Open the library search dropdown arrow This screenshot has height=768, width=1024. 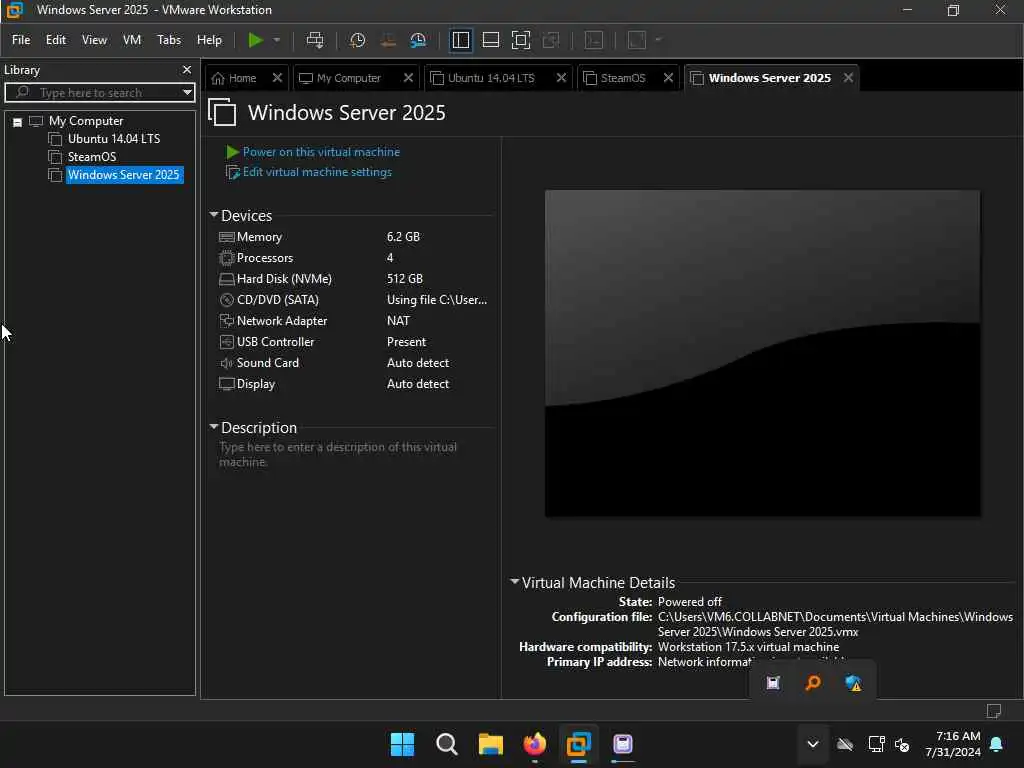click(x=187, y=93)
